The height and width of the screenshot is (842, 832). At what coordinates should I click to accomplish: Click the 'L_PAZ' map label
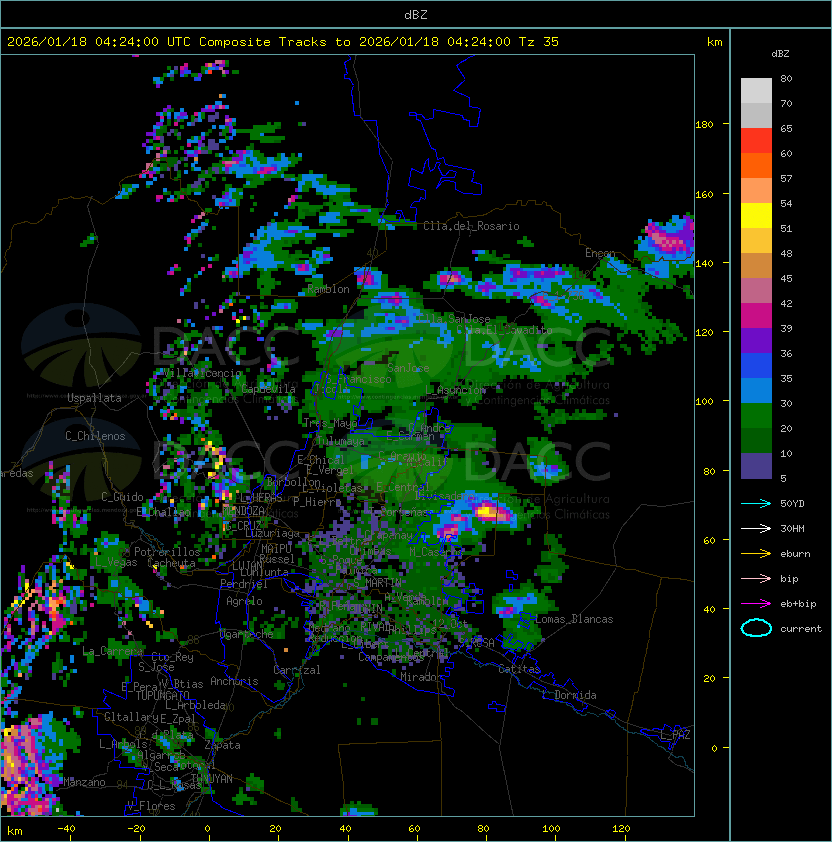[x=675, y=734]
